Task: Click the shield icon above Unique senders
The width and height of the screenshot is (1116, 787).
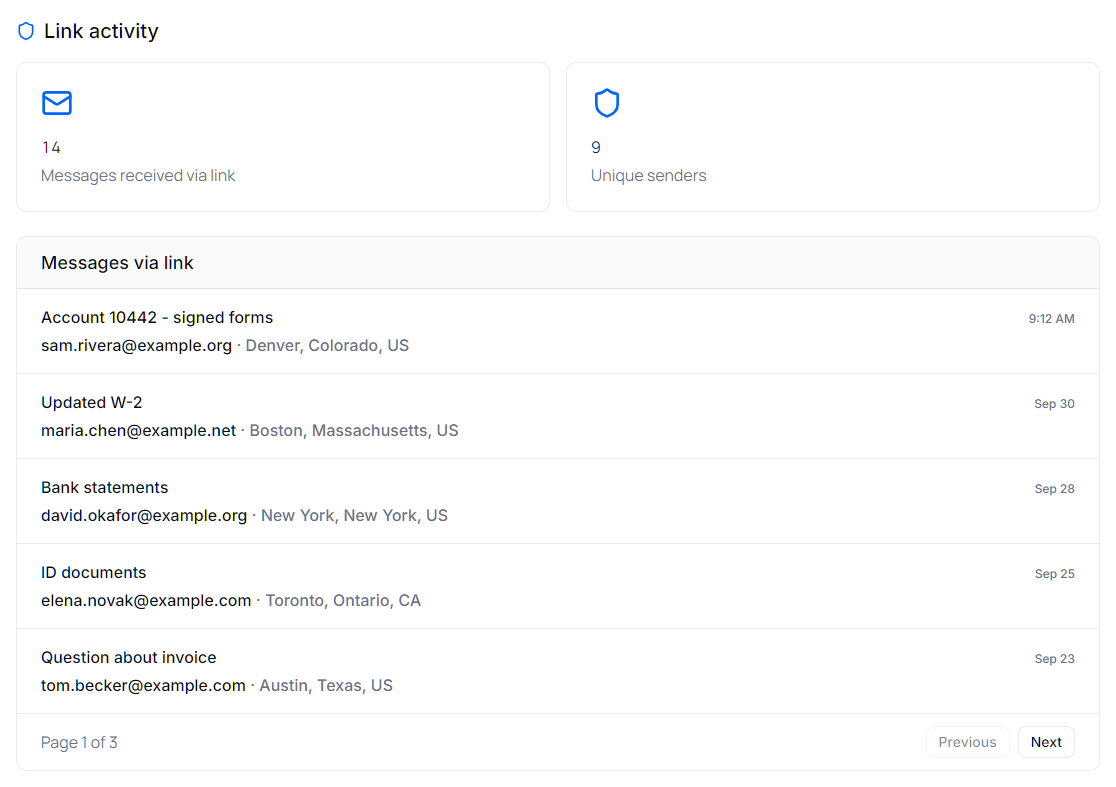Action: [606, 103]
